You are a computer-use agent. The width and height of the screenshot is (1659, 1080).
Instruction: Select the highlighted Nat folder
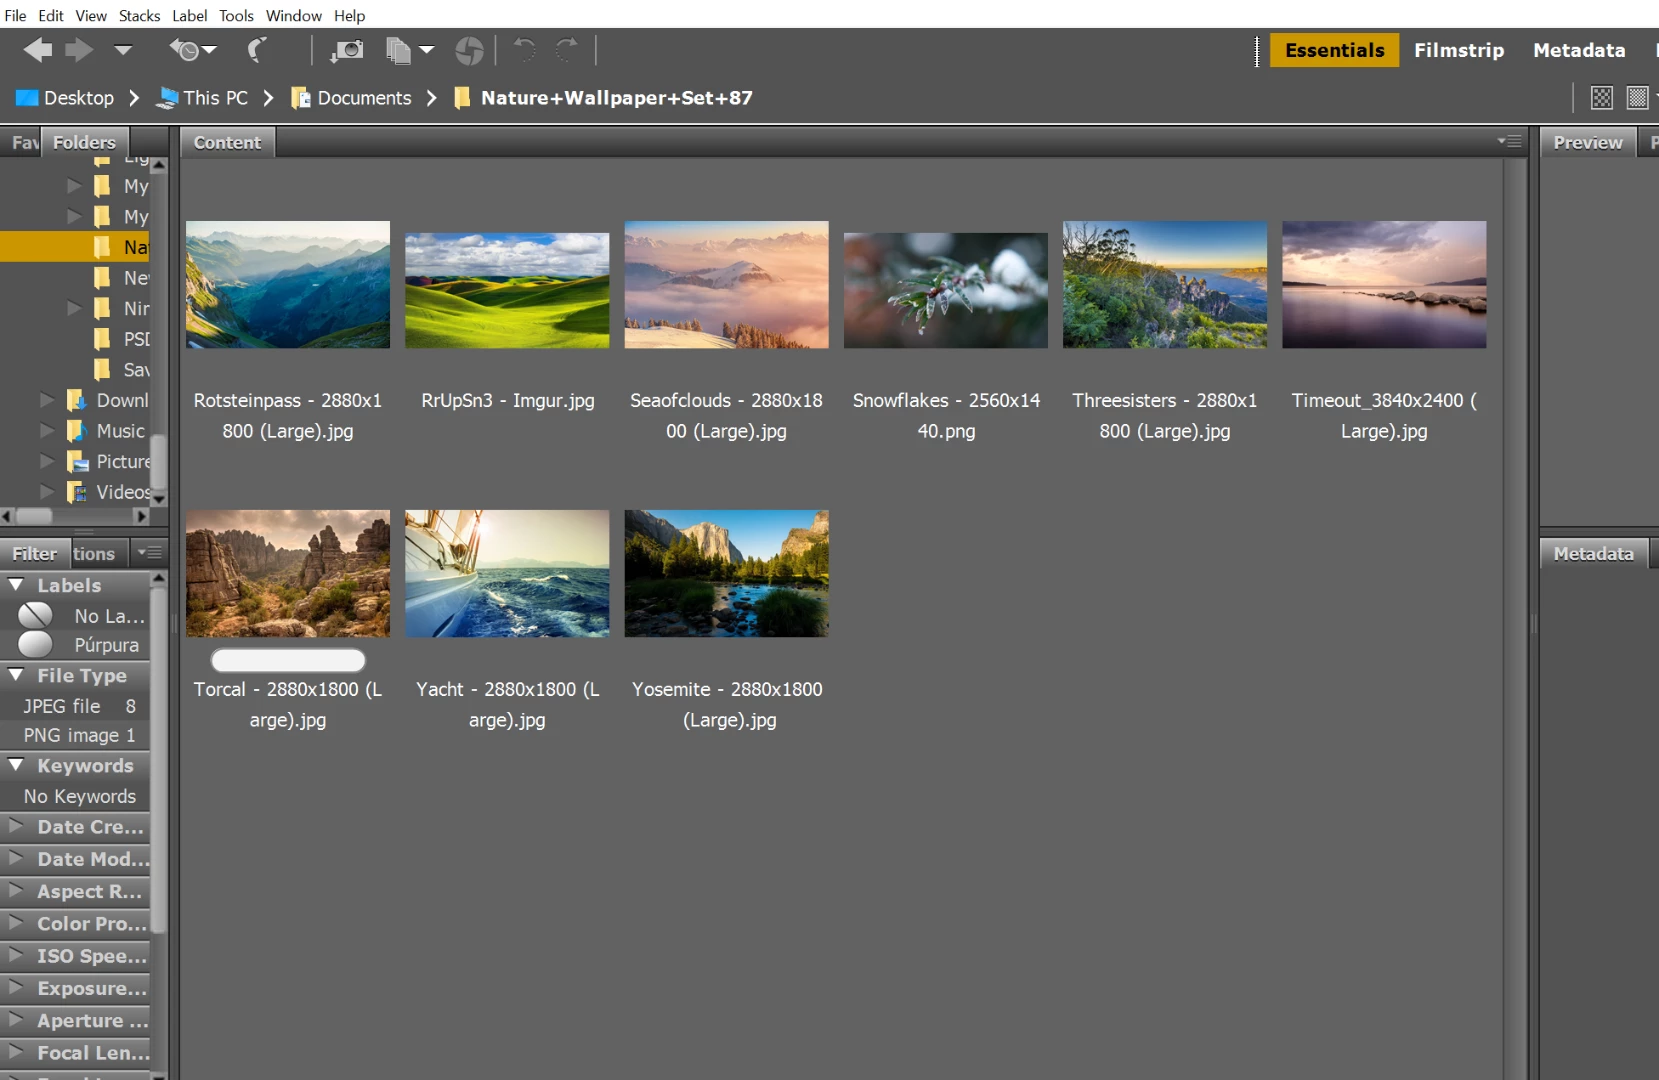tap(75, 247)
